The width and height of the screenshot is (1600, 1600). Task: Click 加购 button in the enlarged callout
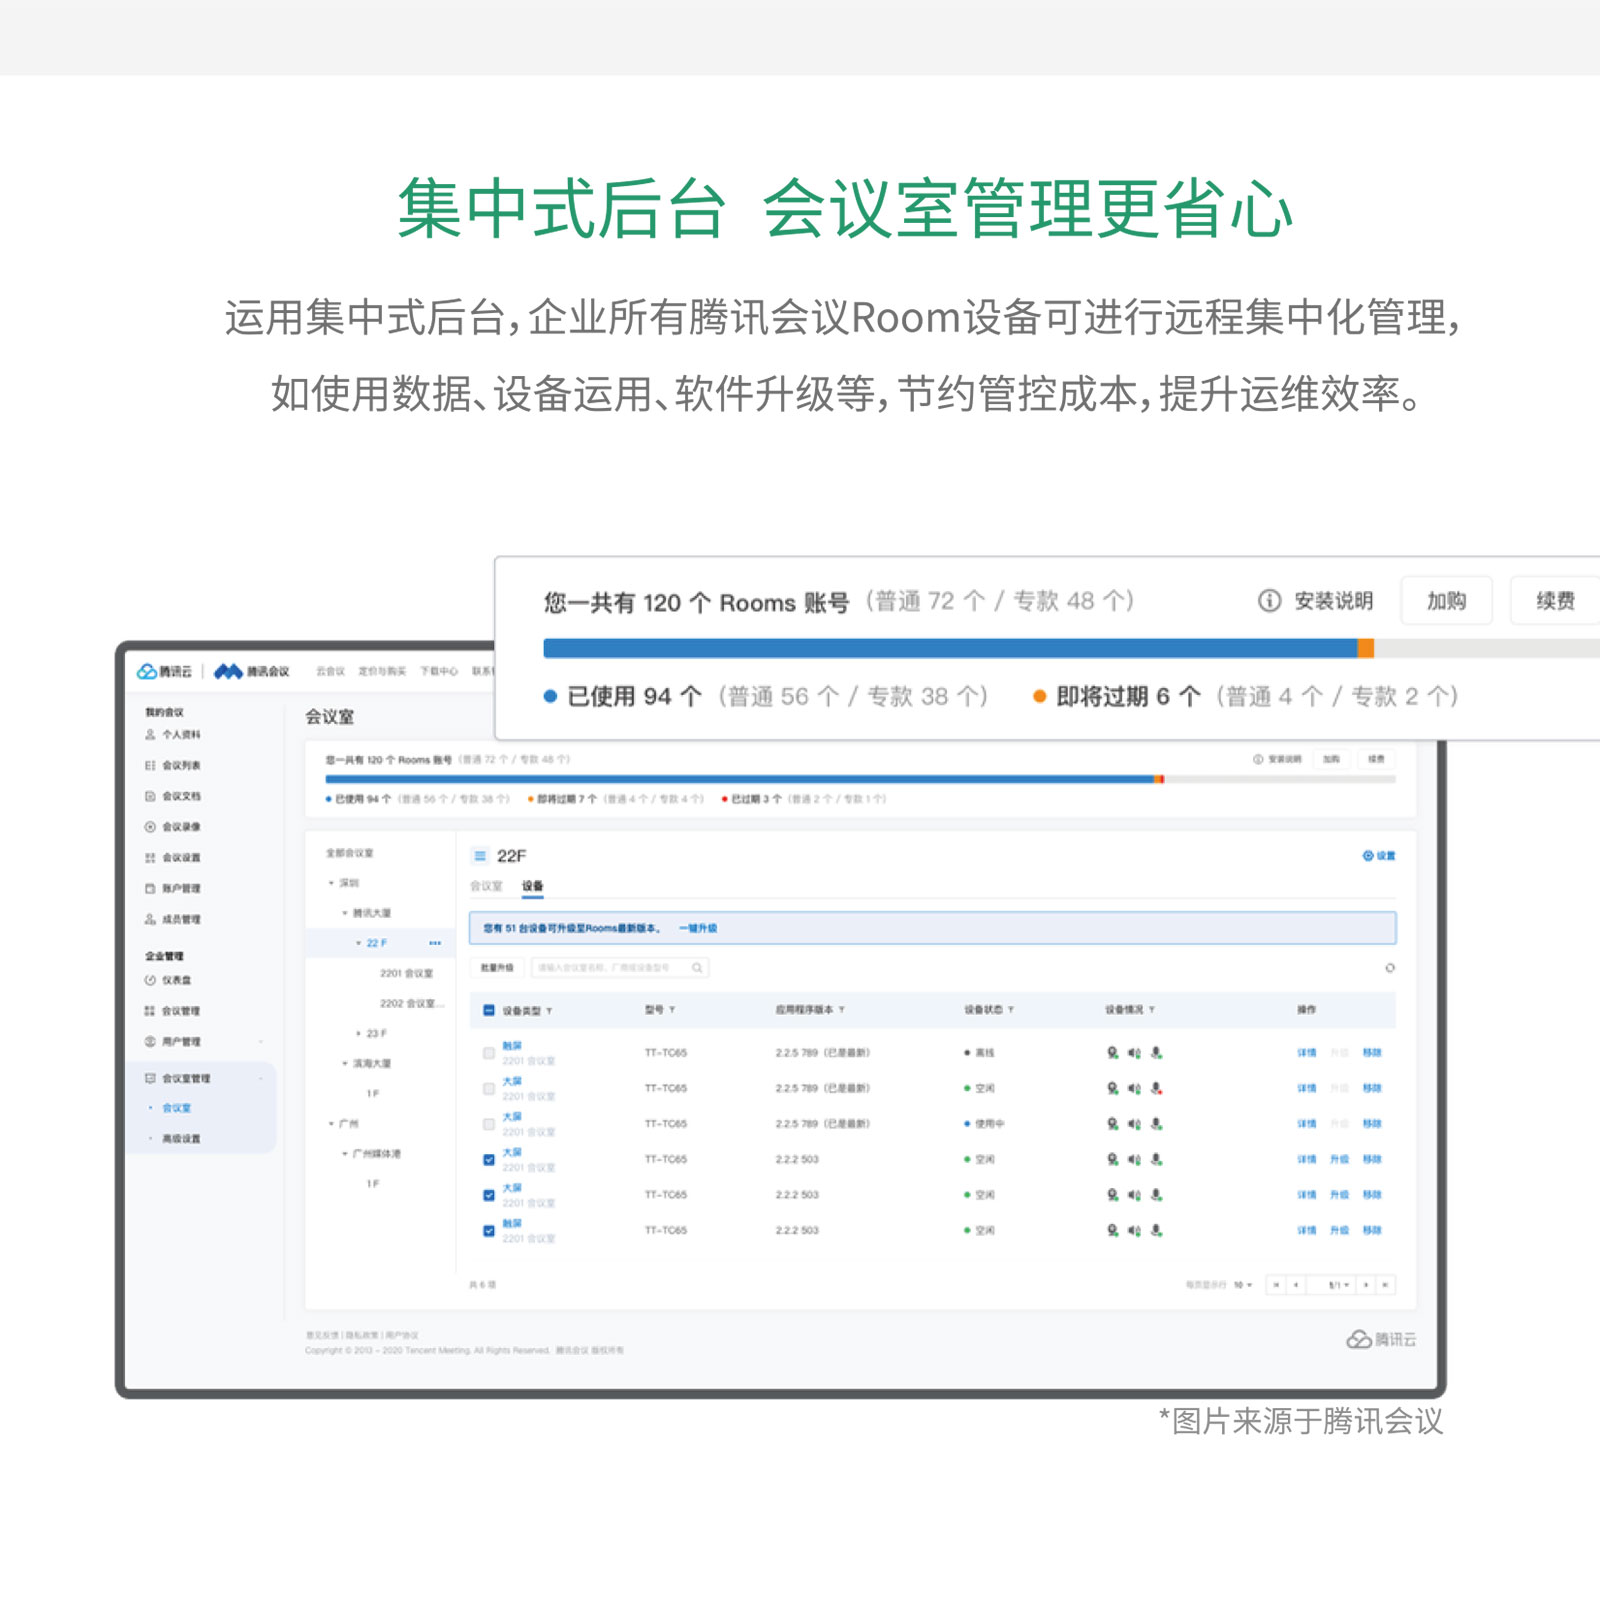[1446, 601]
